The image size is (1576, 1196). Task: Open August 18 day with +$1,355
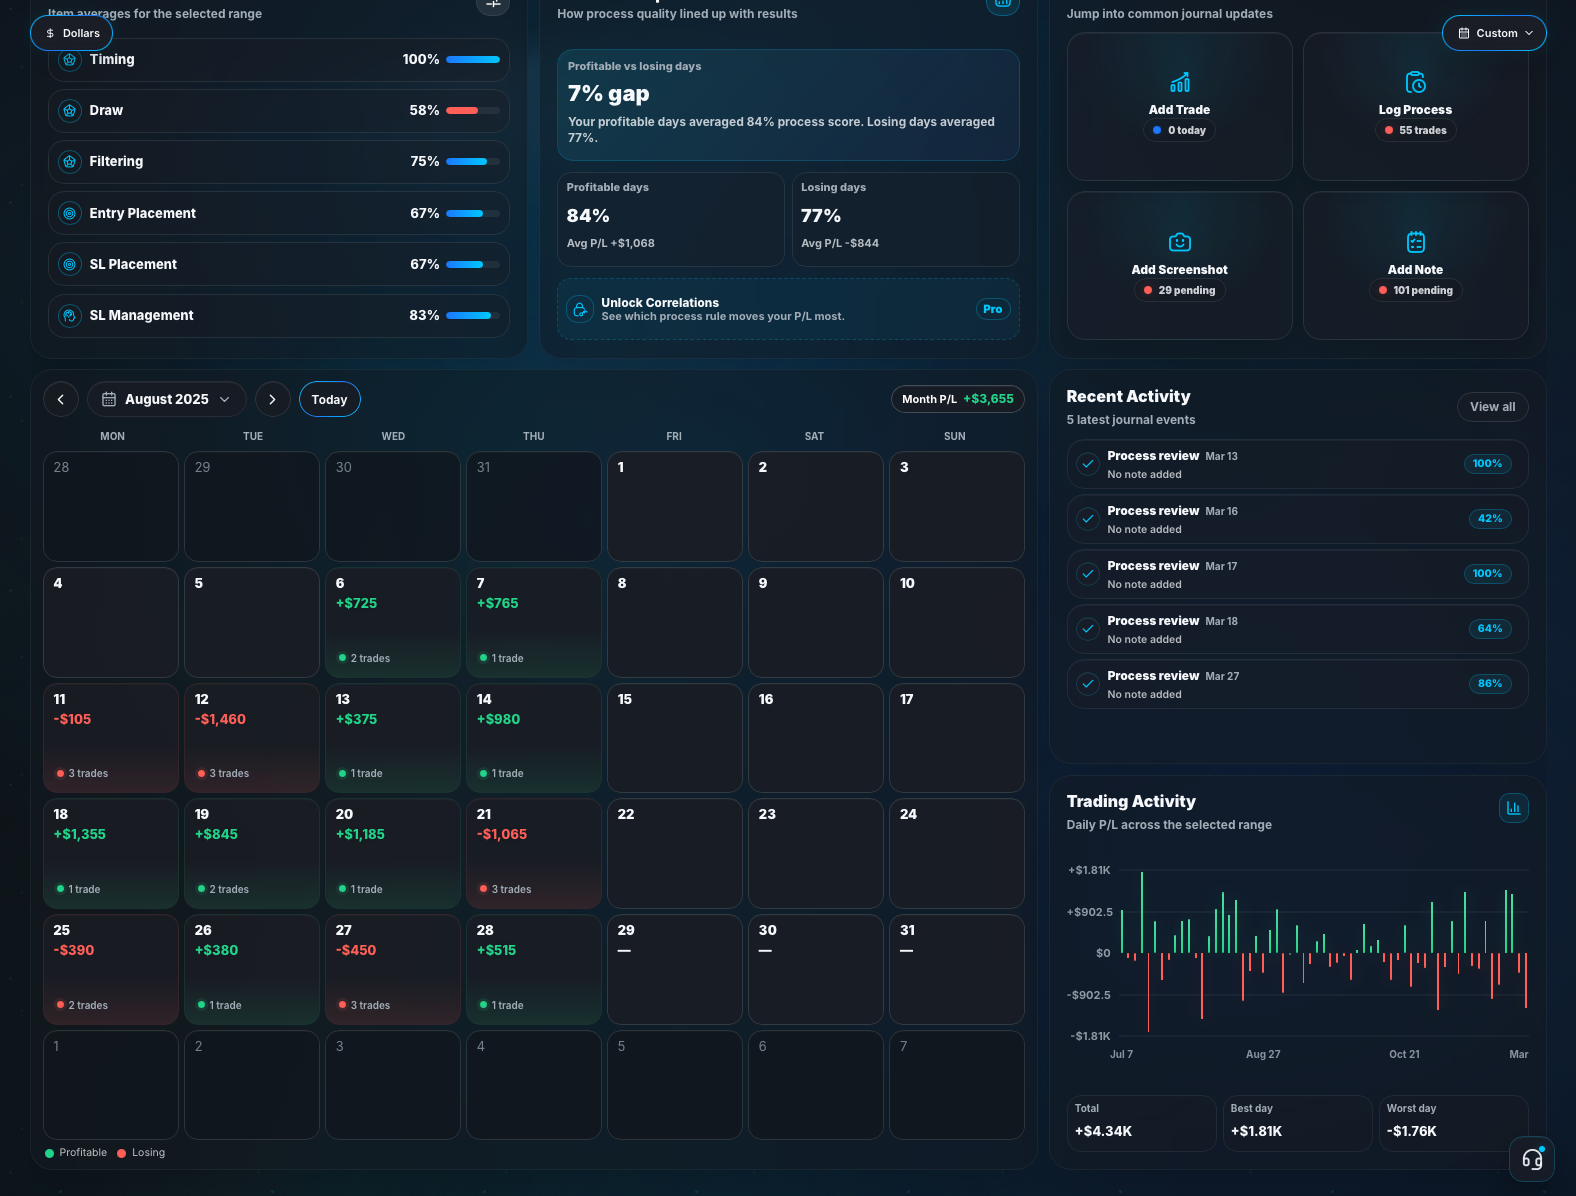pyautogui.click(x=111, y=853)
